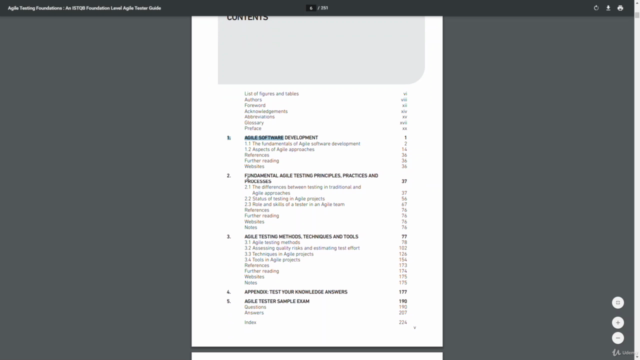Open '1.2 Aspects of Agile approaches'

click(279, 149)
